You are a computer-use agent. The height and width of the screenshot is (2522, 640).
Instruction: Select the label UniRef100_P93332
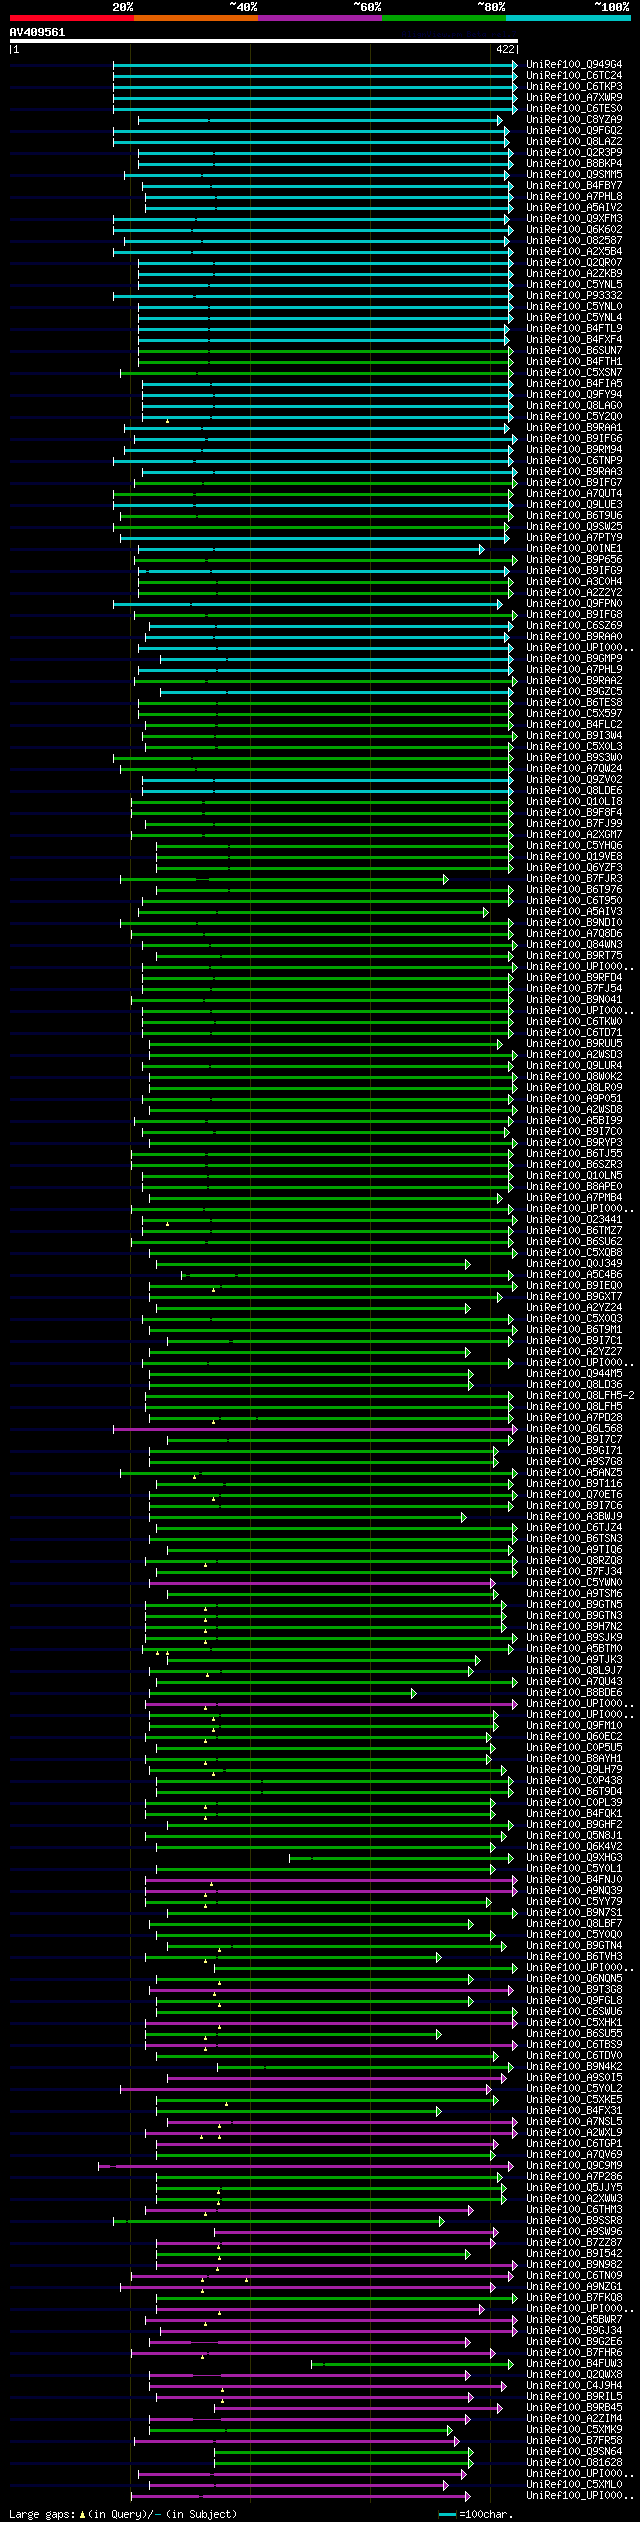(x=574, y=296)
